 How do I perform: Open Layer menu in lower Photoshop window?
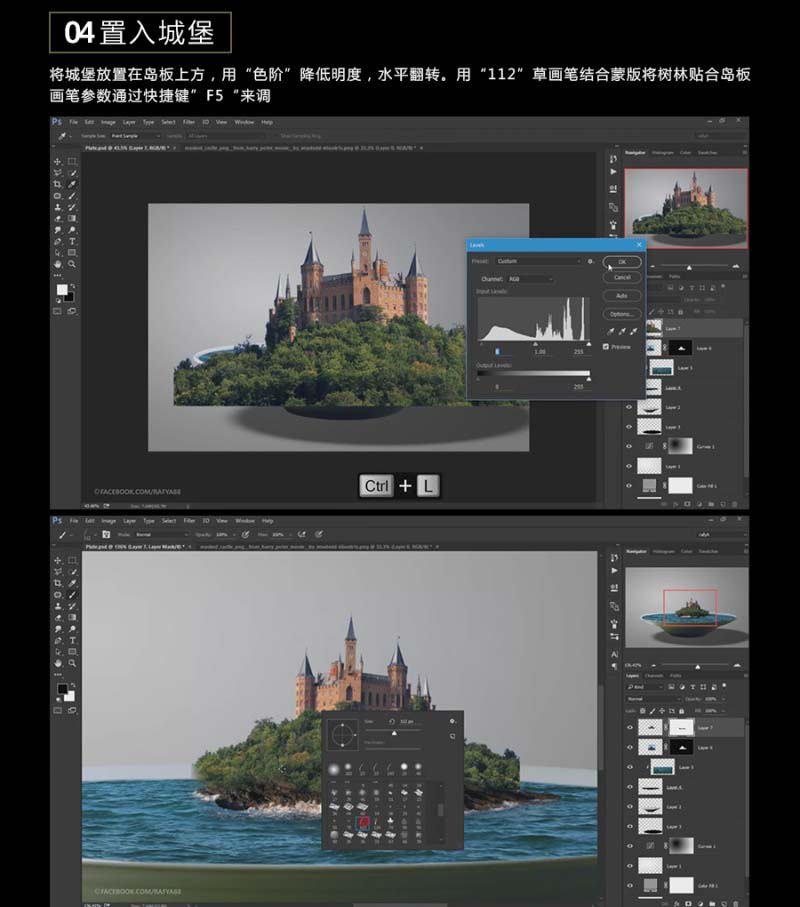(x=130, y=521)
